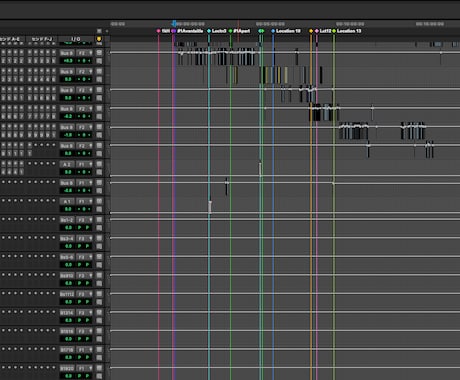Click the 00:10:00:00 timecode on the ruler

pyautogui.click(x=350, y=24)
